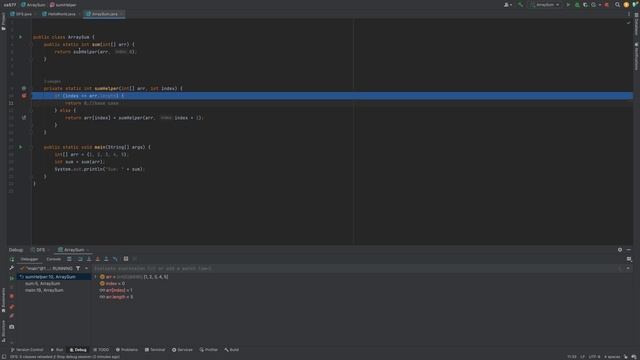
Task: Click the red Stop icon in debug panel
Action: 11,296
